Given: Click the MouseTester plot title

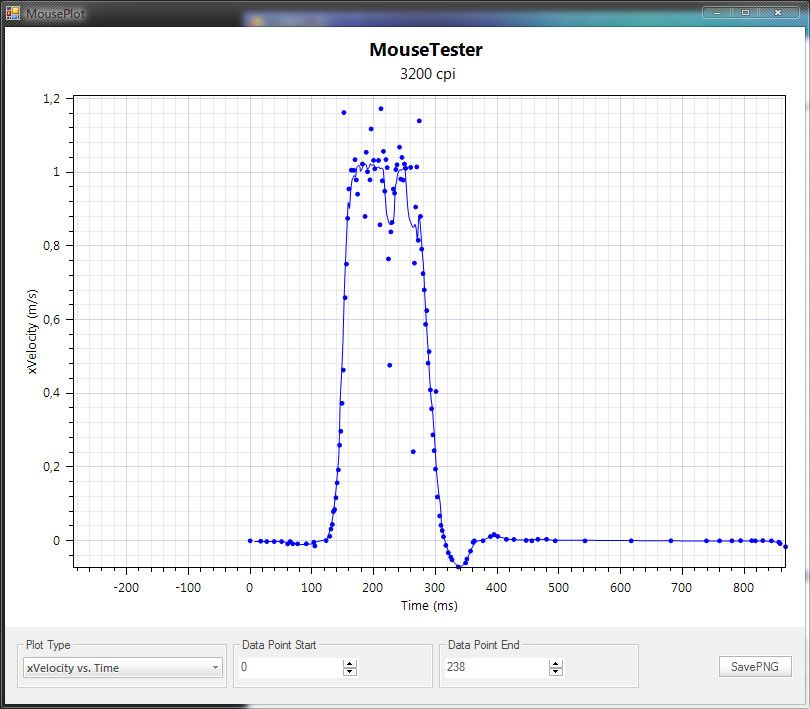Looking at the screenshot, I should (x=426, y=50).
